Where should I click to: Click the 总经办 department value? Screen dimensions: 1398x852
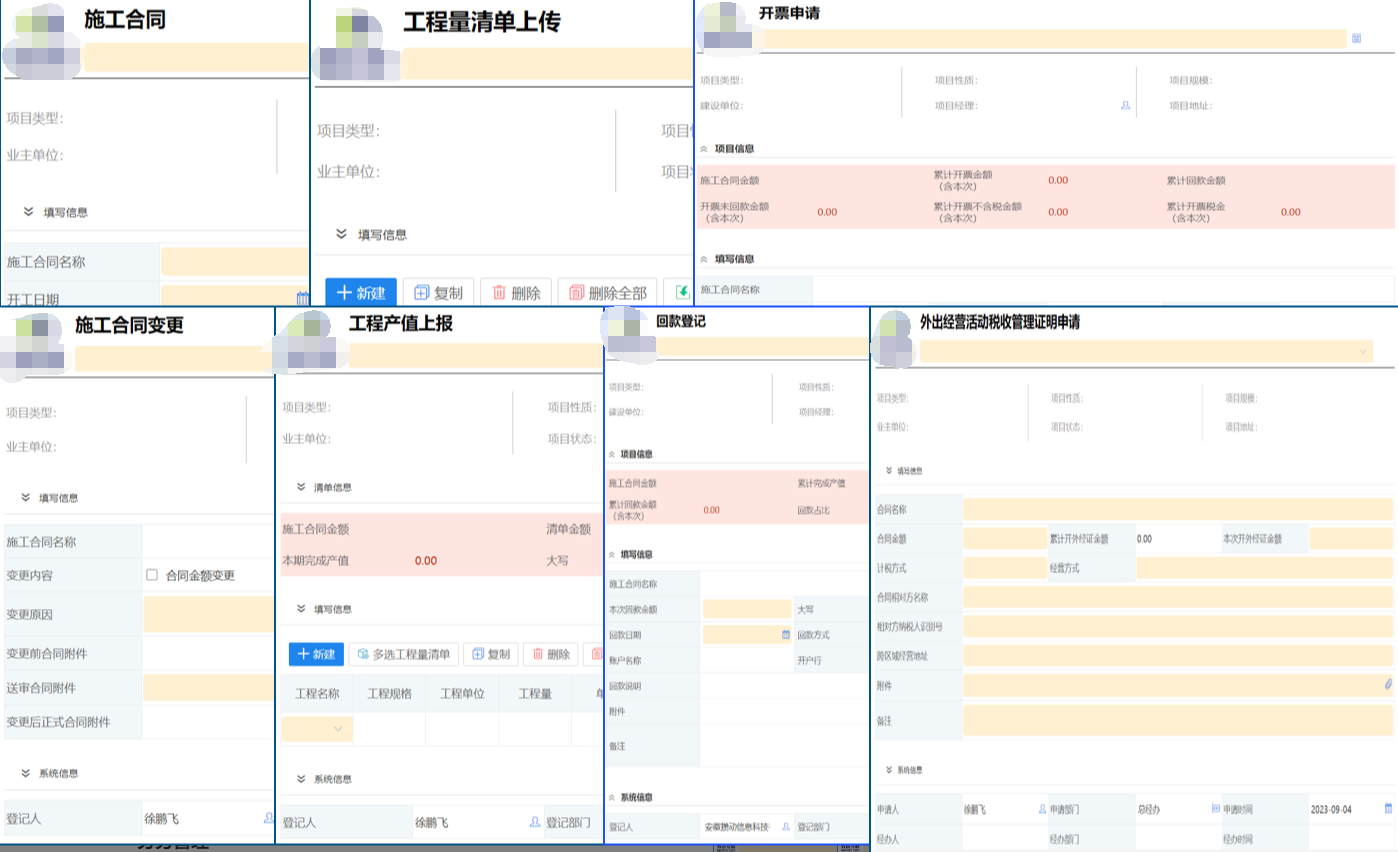(1150, 808)
